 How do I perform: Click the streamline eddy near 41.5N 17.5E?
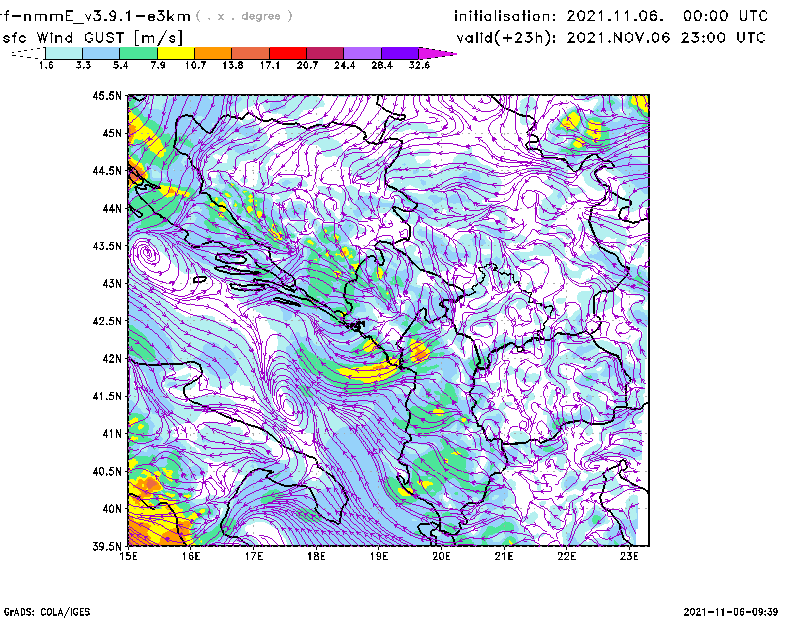(x=288, y=405)
